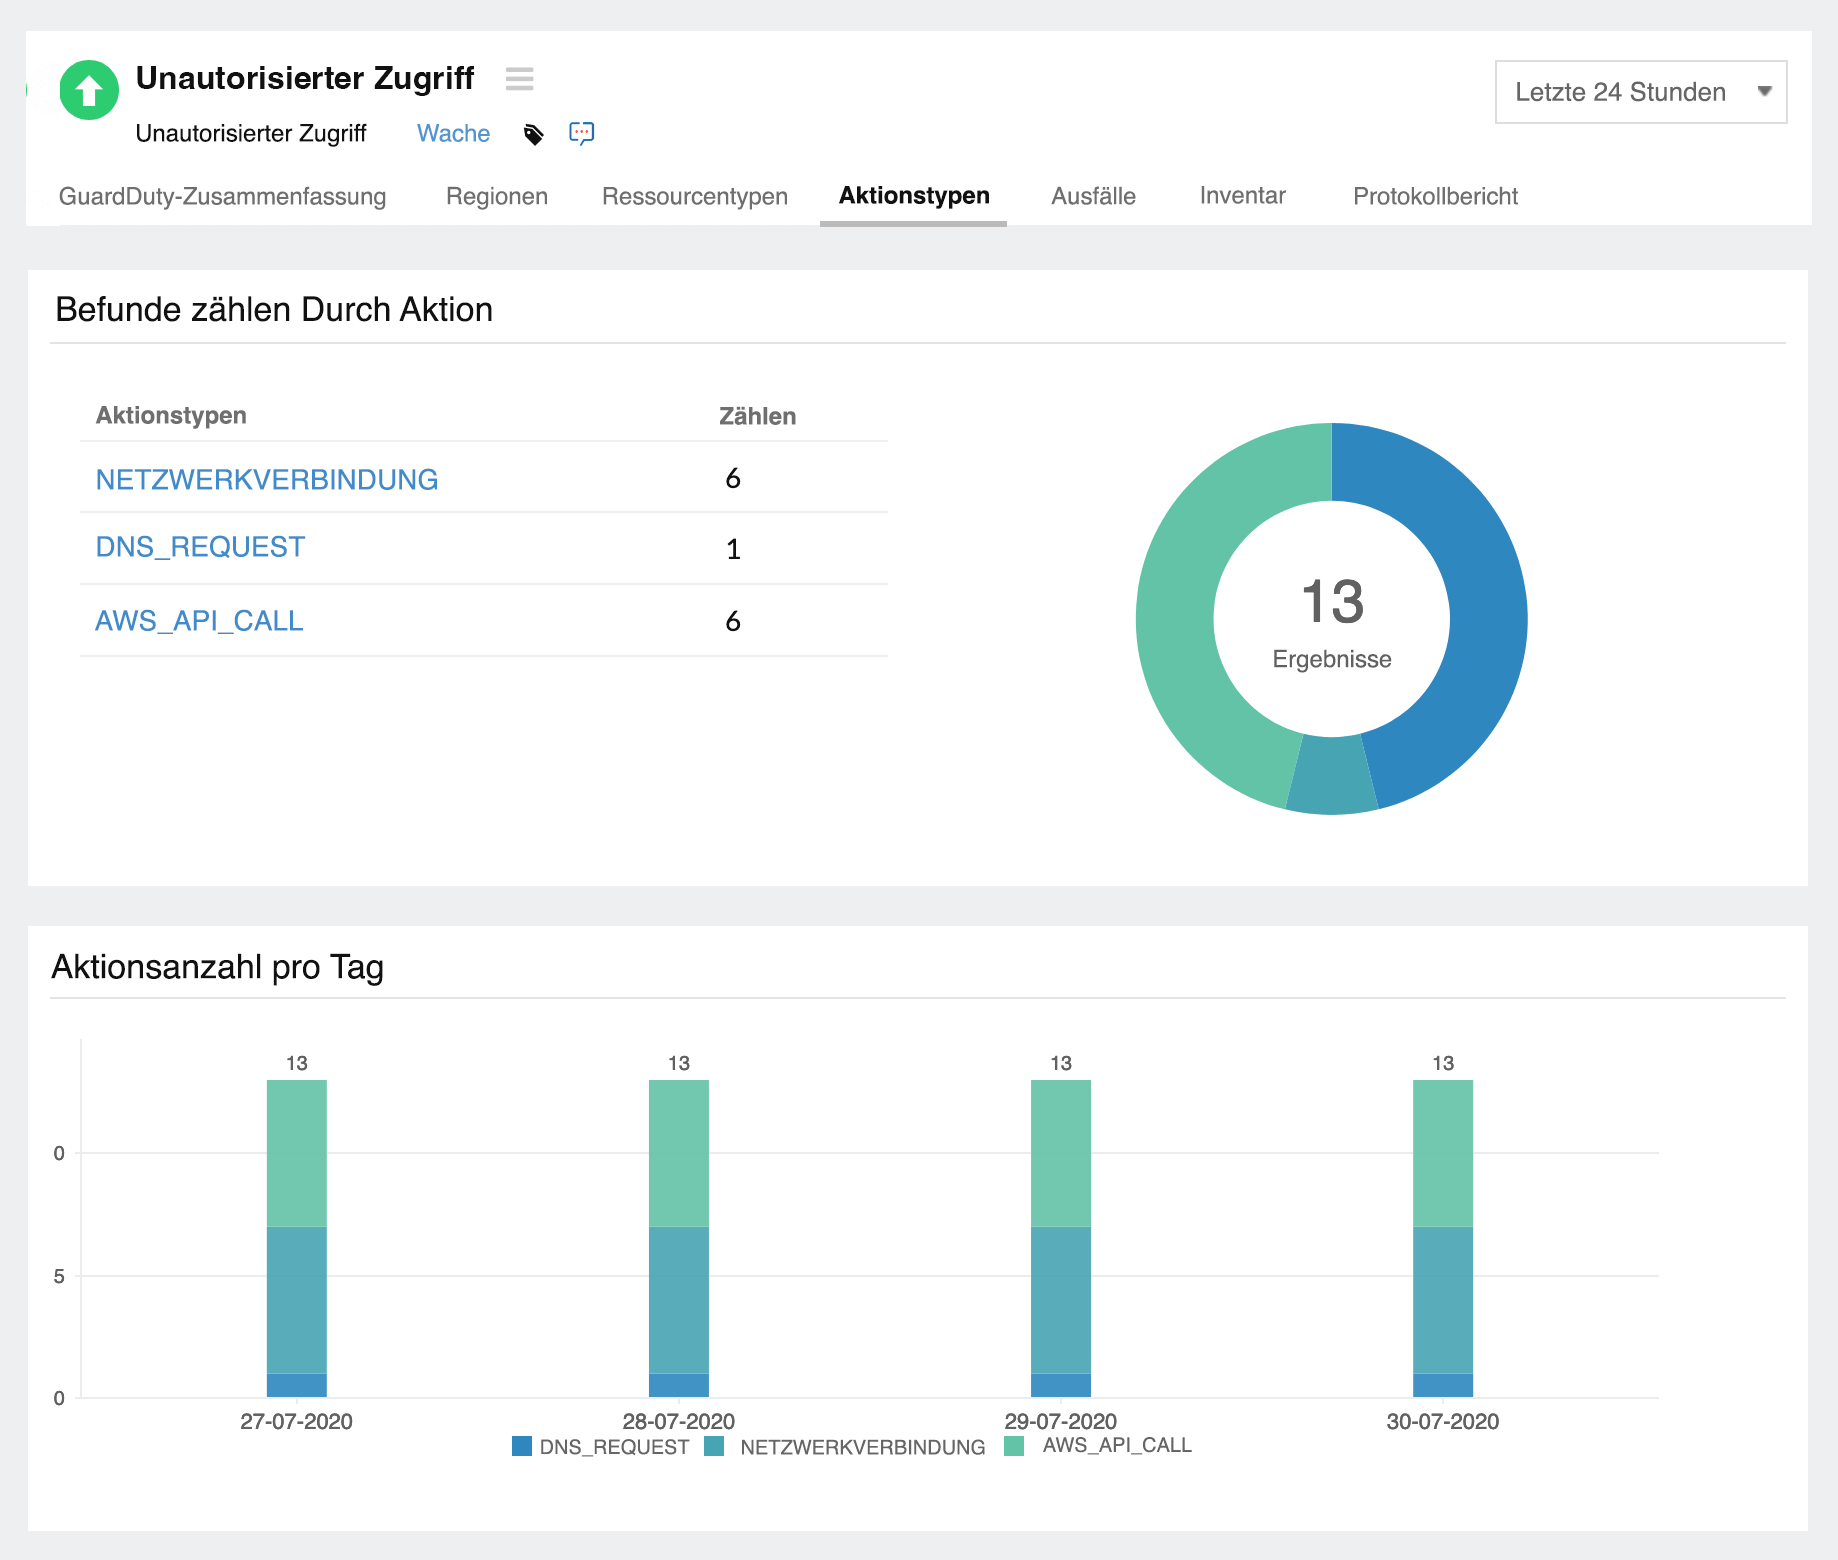Click the Wache link under the title
This screenshot has height=1560, width=1838.
[x=452, y=133]
